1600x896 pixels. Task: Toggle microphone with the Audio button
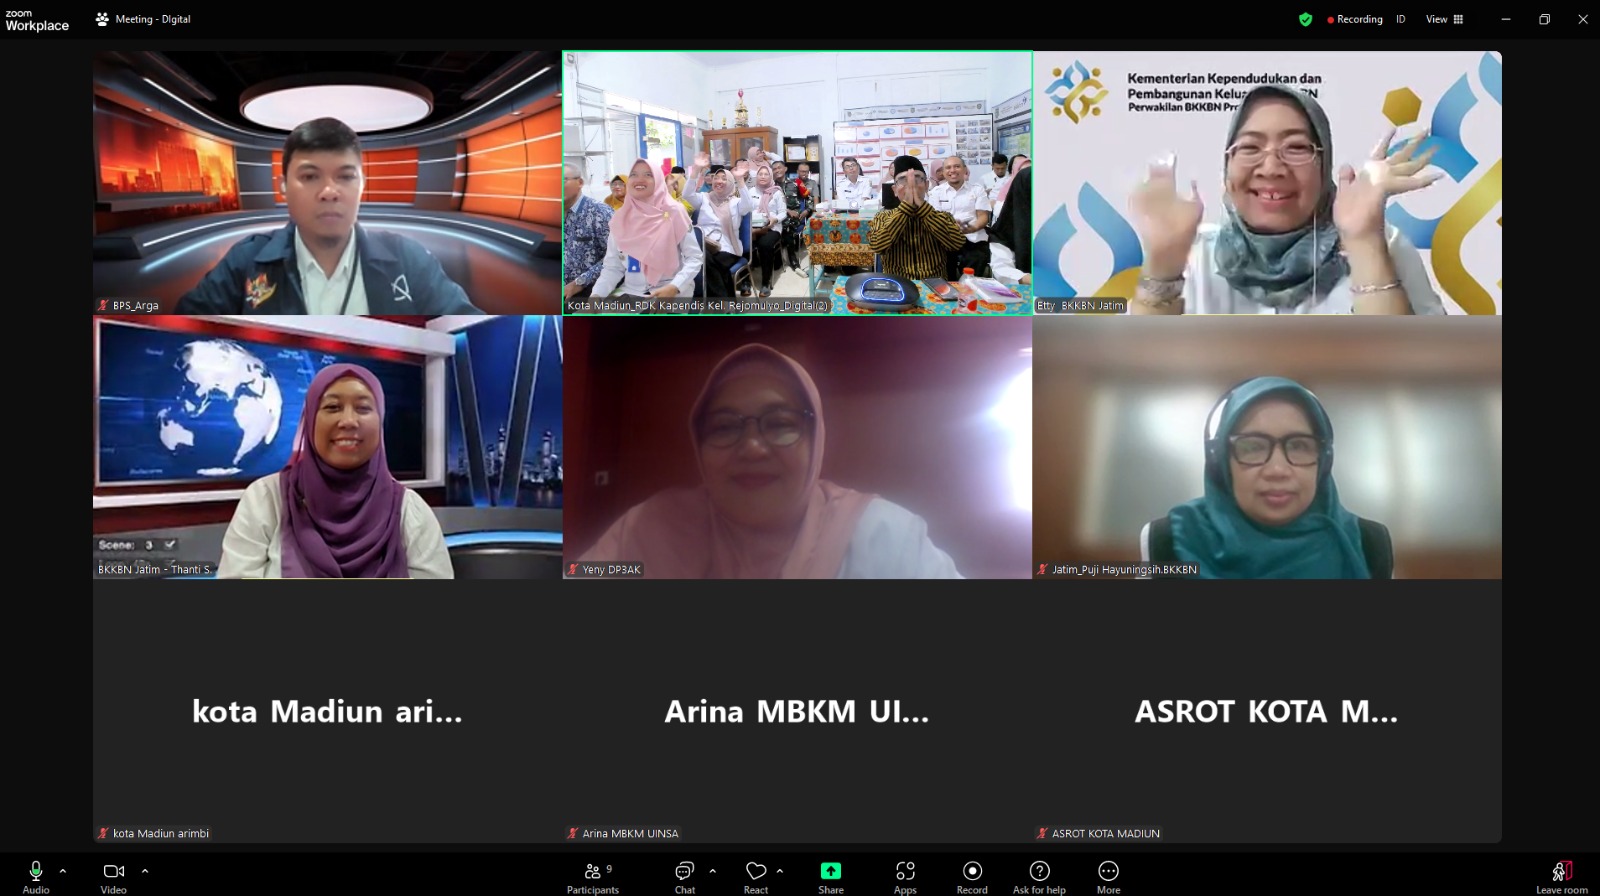tap(36, 875)
